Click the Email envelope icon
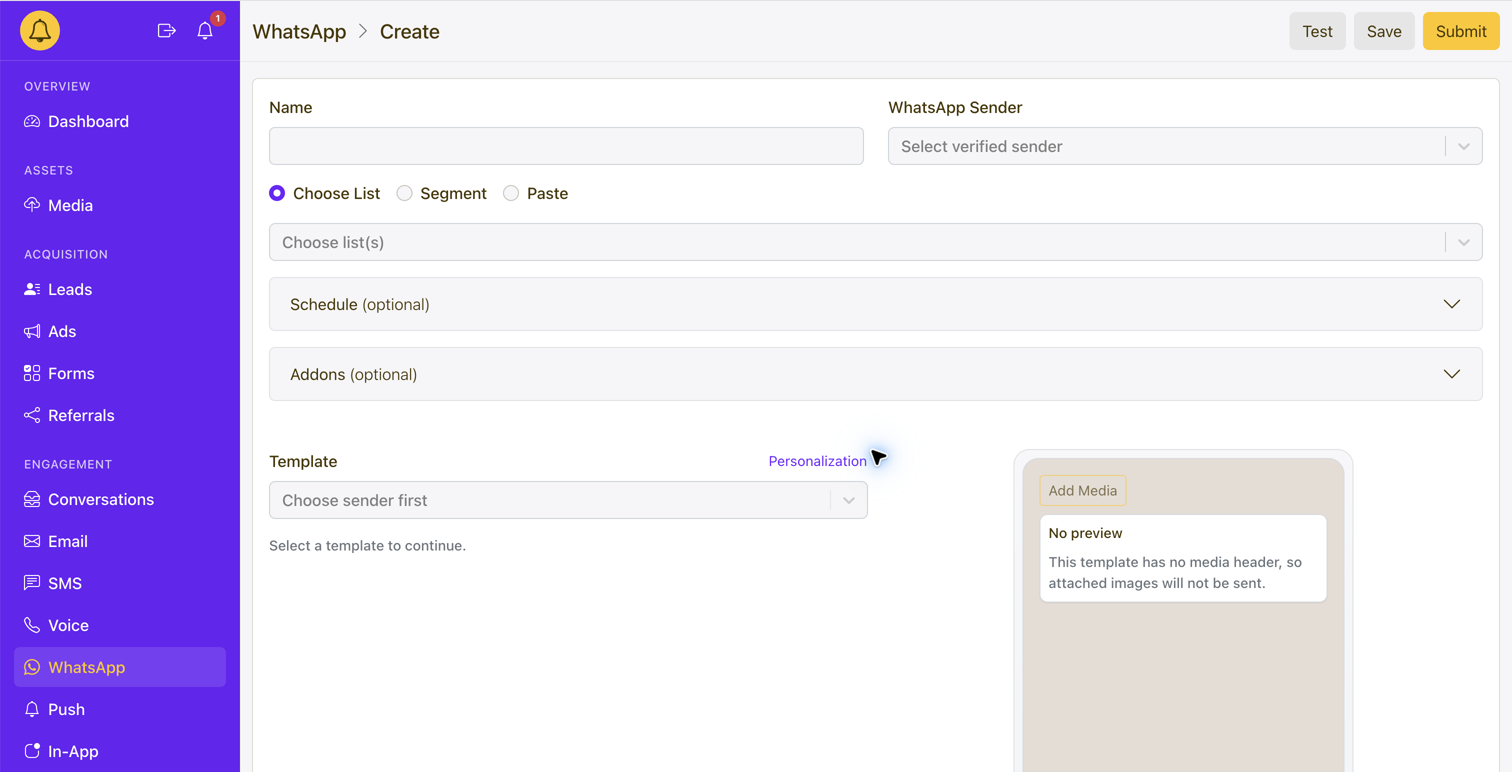Image resolution: width=1512 pixels, height=772 pixels. point(32,541)
